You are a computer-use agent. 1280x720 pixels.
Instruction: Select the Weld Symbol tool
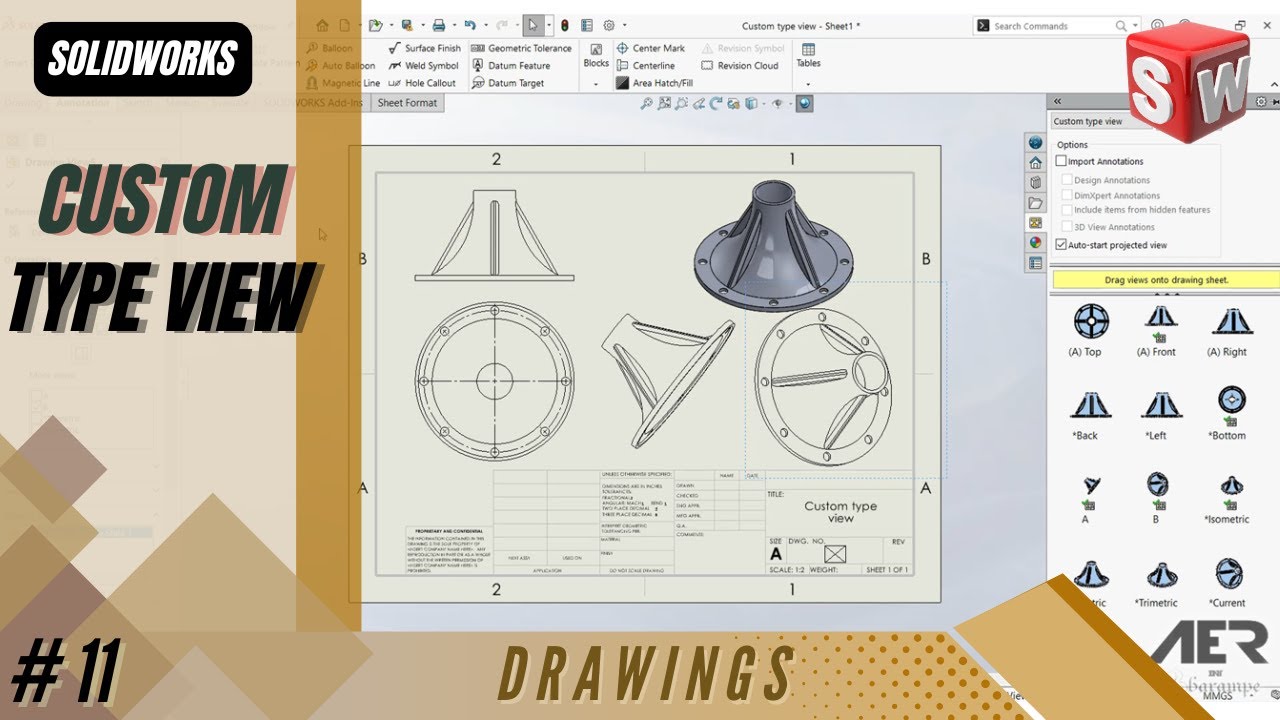point(423,66)
